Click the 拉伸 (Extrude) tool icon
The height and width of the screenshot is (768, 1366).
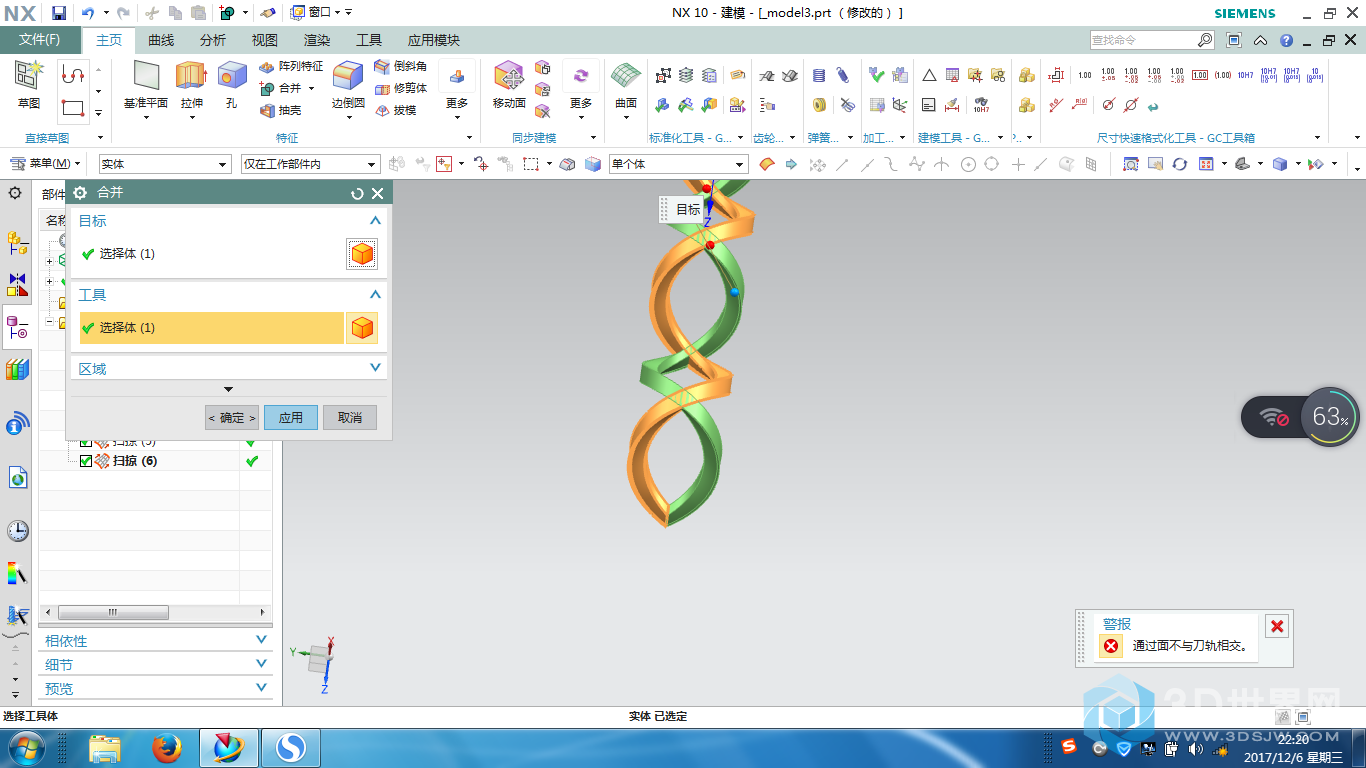tap(190, 76)
